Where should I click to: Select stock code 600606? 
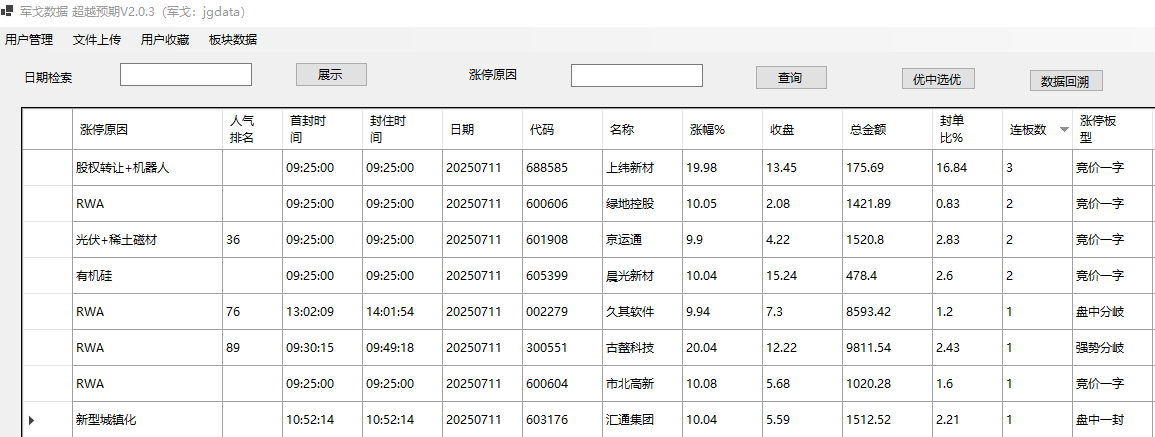click(x=563, y=203)
